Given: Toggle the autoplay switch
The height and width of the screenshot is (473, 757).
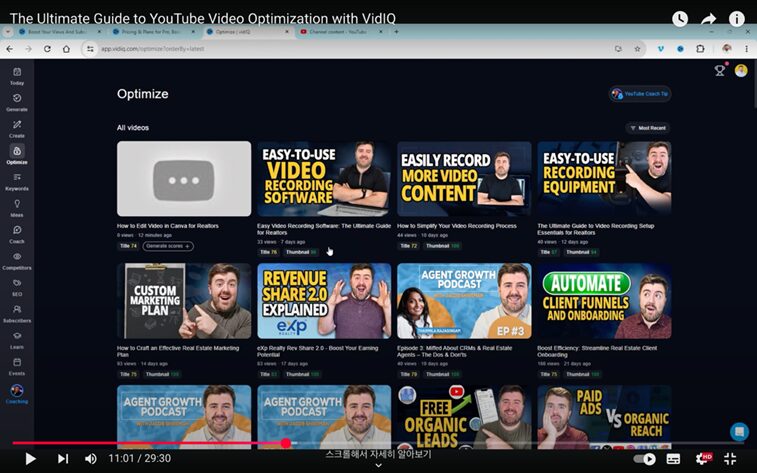Looking at the screenshot, I should point(645,459).
